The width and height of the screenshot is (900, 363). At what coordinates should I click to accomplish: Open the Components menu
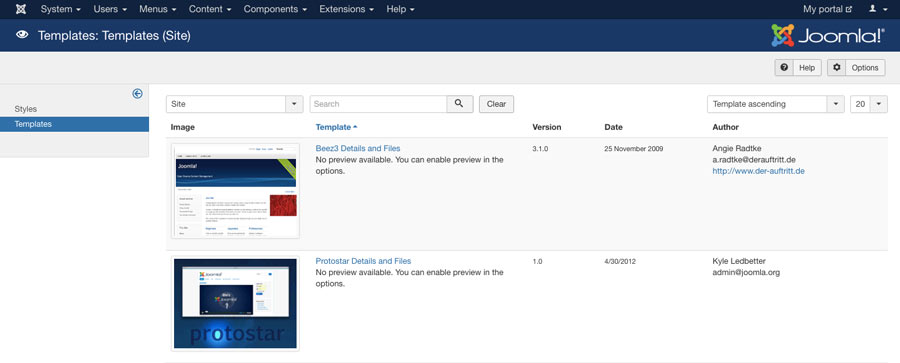pyautogui.click(x=276, y=9)
